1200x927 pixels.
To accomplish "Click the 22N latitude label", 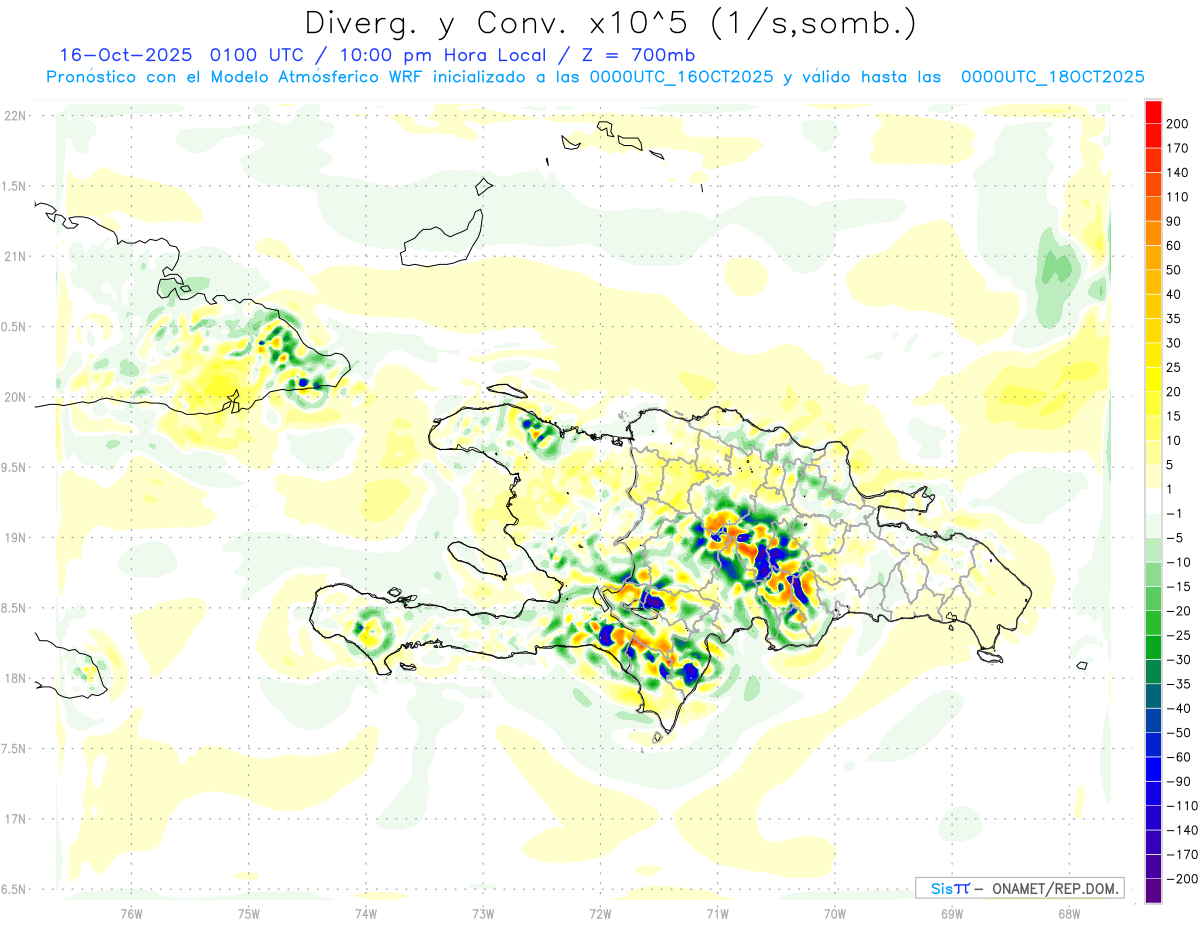I will [15, 115].
